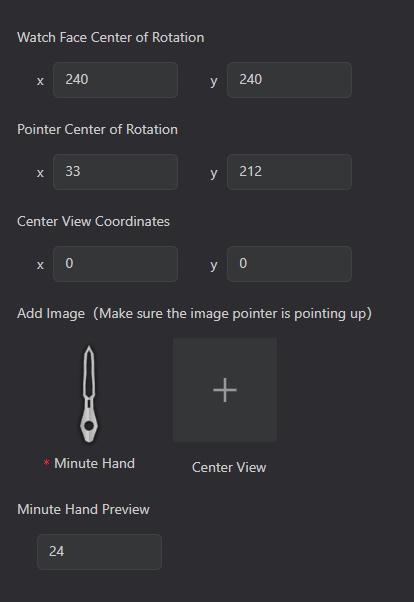Focus Pointer Center of Rotation y field showing 212
Image resolution: width=414 pixels, height=602 pixels.
point(289,172)
